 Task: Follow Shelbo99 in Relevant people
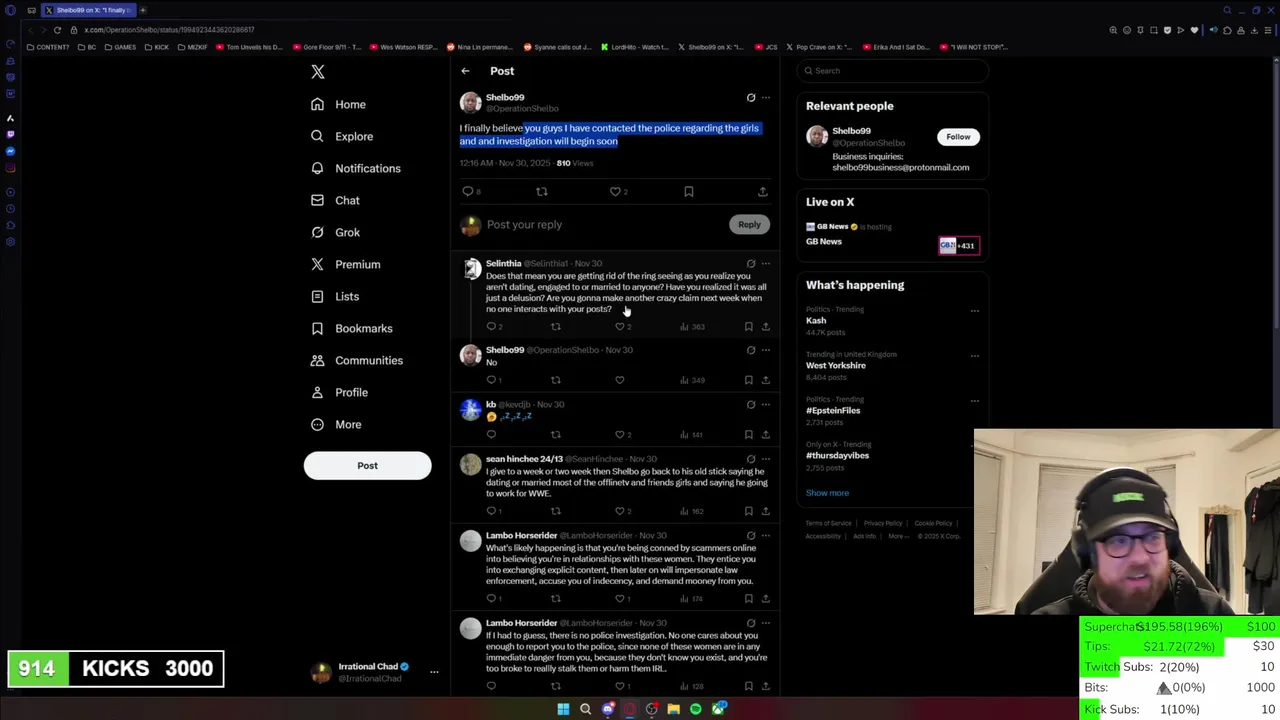[x=958, y=137]
